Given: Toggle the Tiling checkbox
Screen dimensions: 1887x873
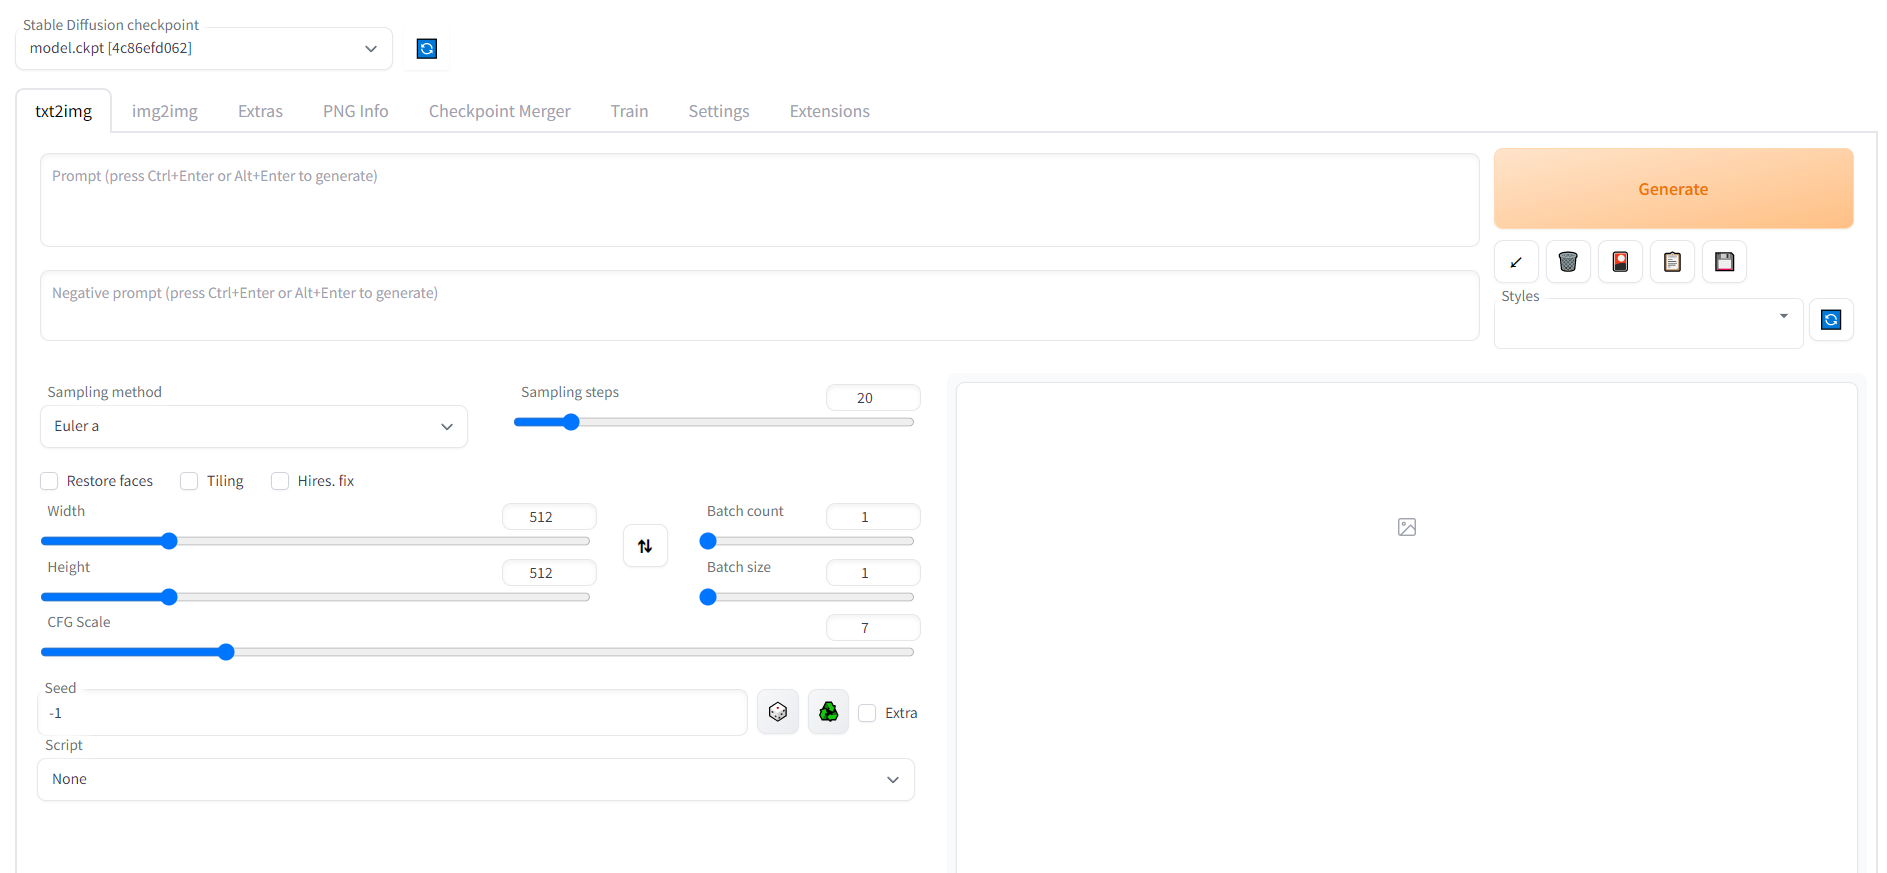Looking at the screenshot, I should [x=189, y=481].
